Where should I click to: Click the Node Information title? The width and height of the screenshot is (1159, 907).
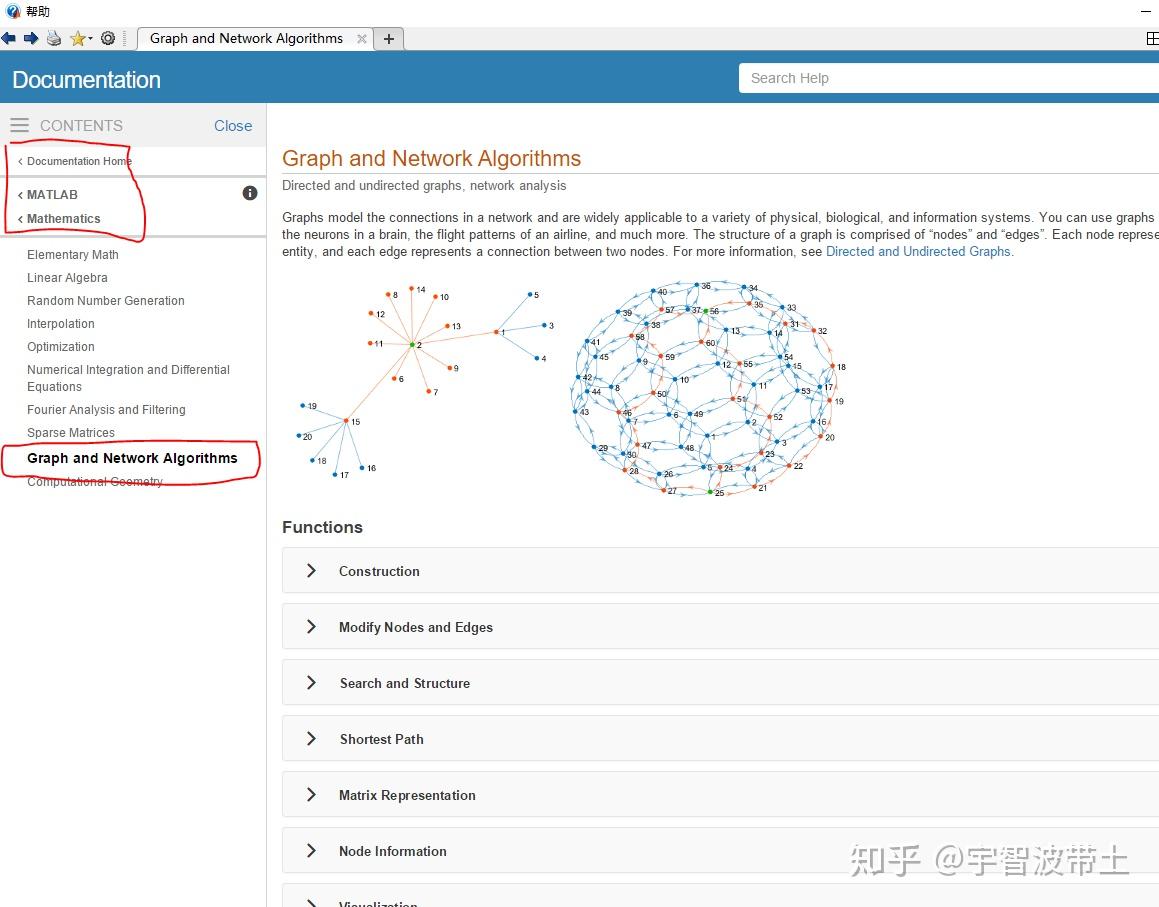click(x=392, y=852)
